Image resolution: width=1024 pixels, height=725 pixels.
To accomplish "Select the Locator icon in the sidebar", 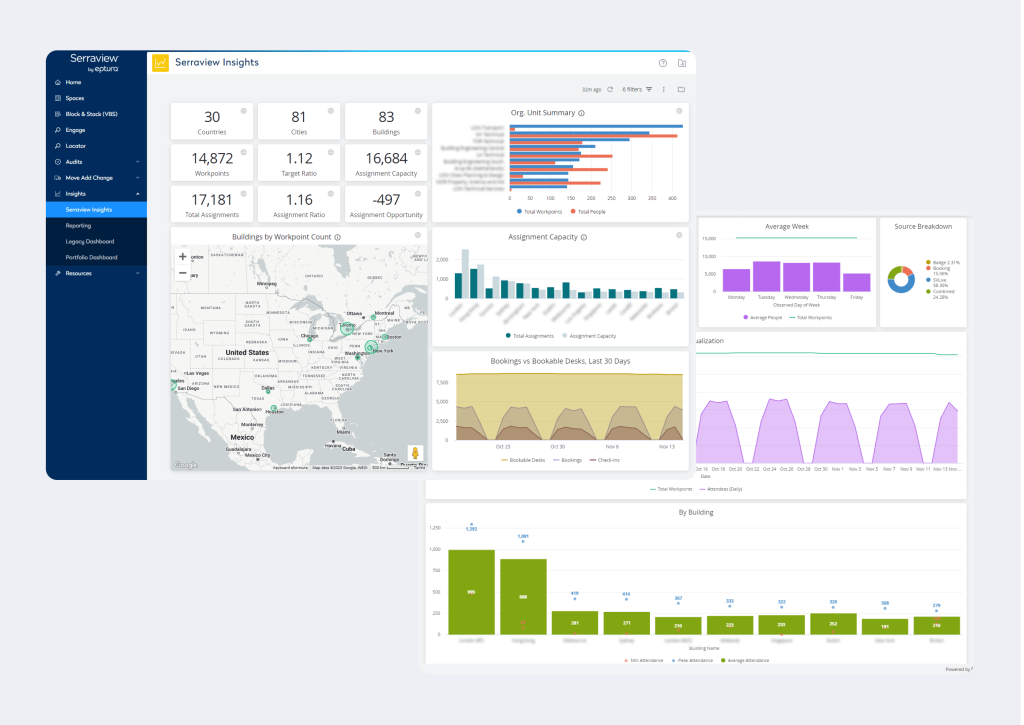I will click(x=58, y=146).
